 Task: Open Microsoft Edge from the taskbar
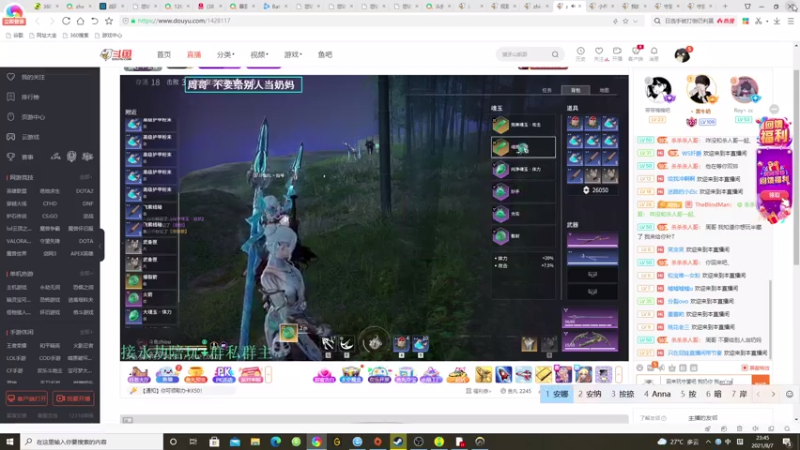click(276, 441)
